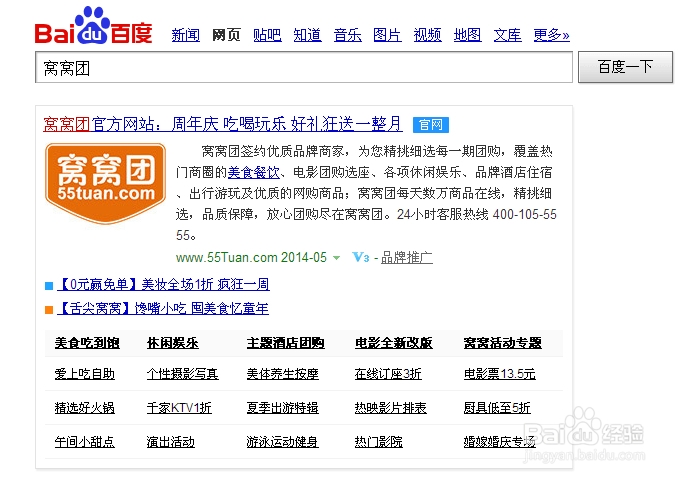
Task: Go to the 文库 tab
Action: 507,35
